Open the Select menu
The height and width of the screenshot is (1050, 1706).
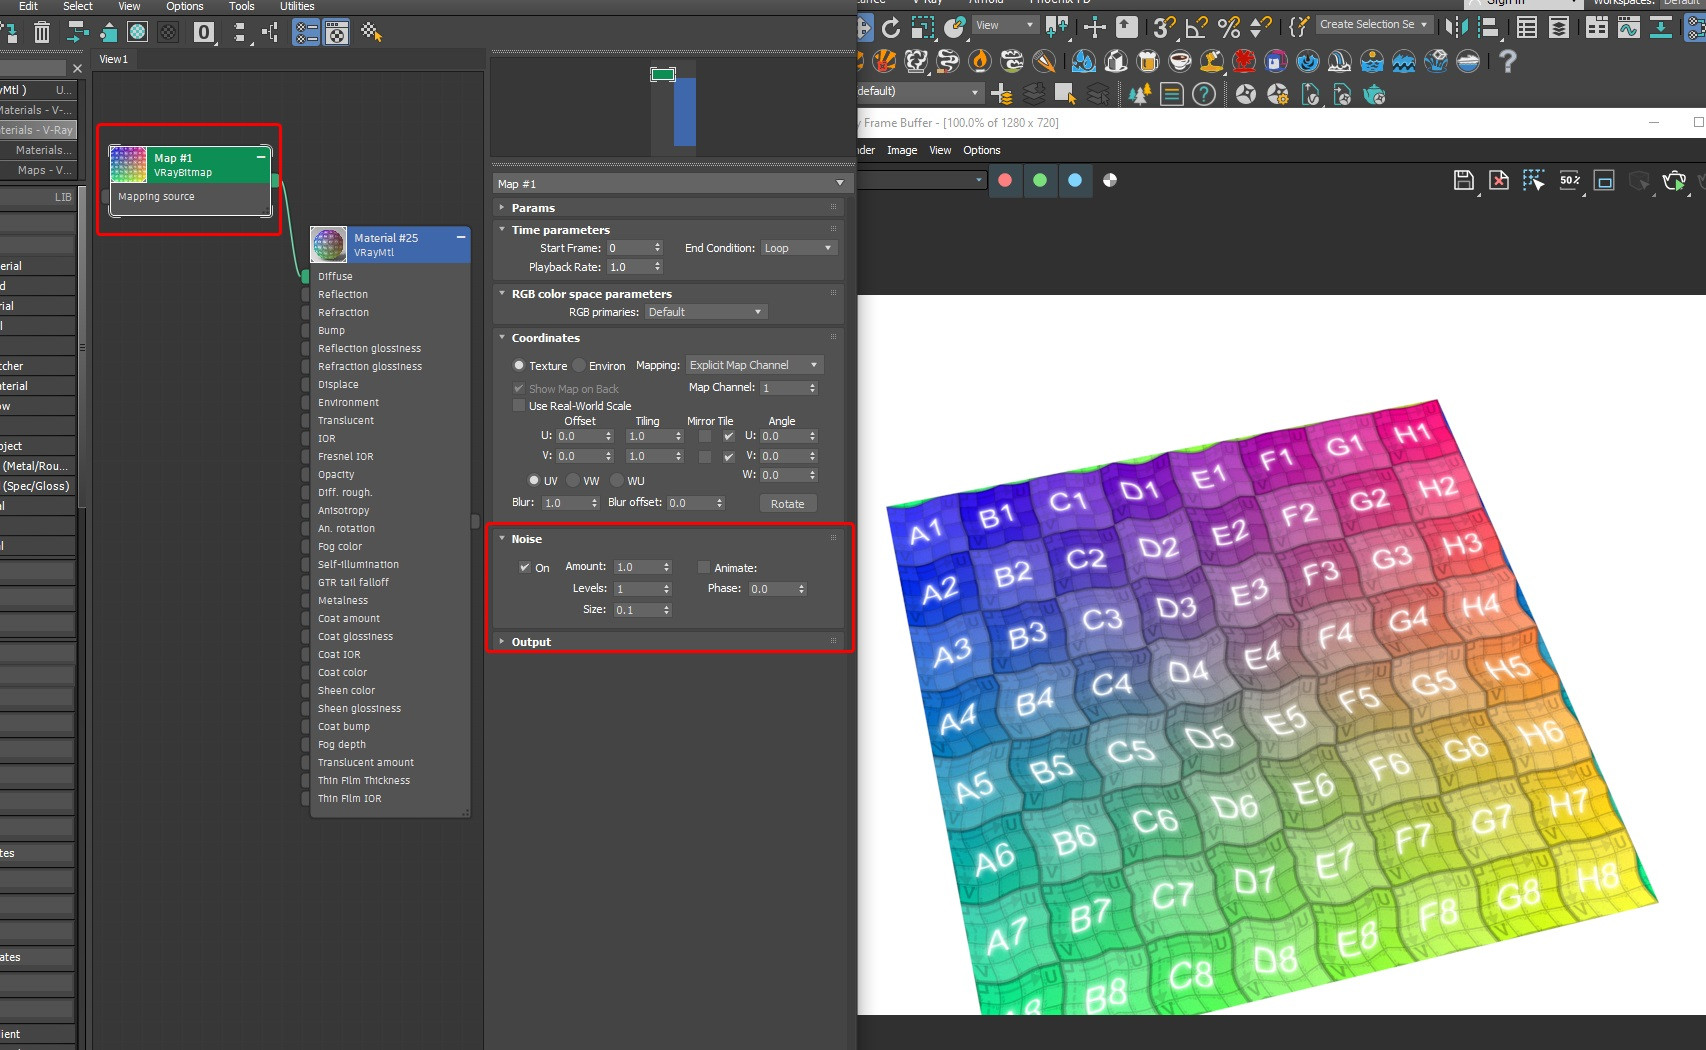[78, 6]
